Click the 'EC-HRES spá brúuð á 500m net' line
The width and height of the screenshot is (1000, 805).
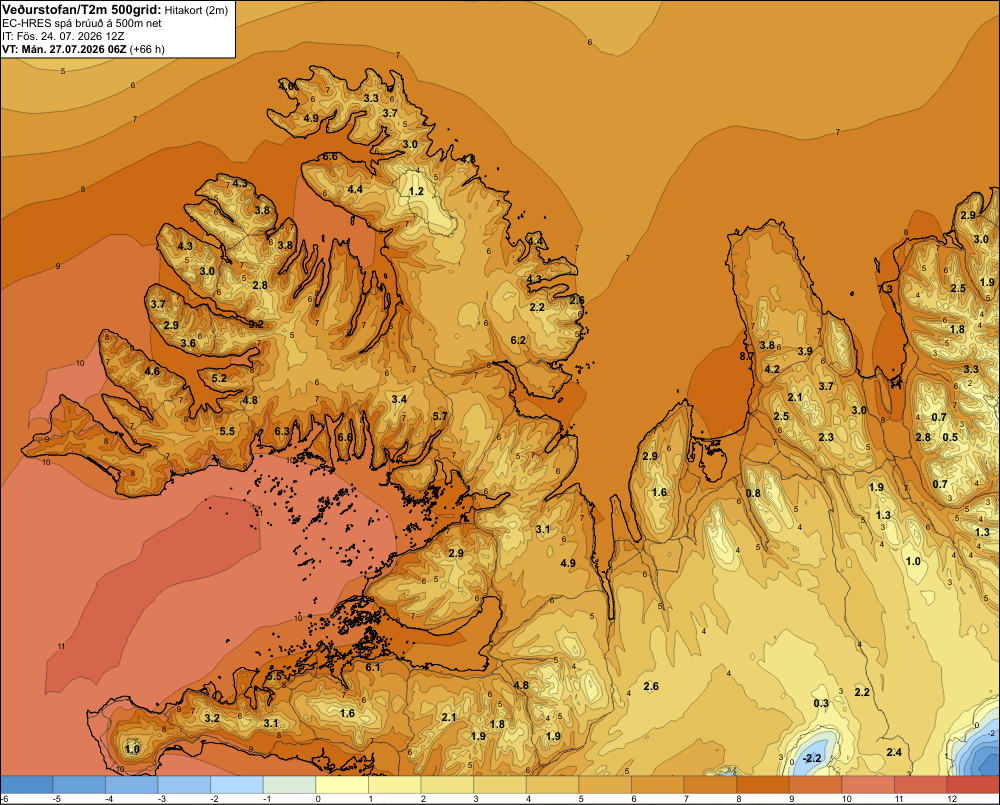click(x=82, y=24)
